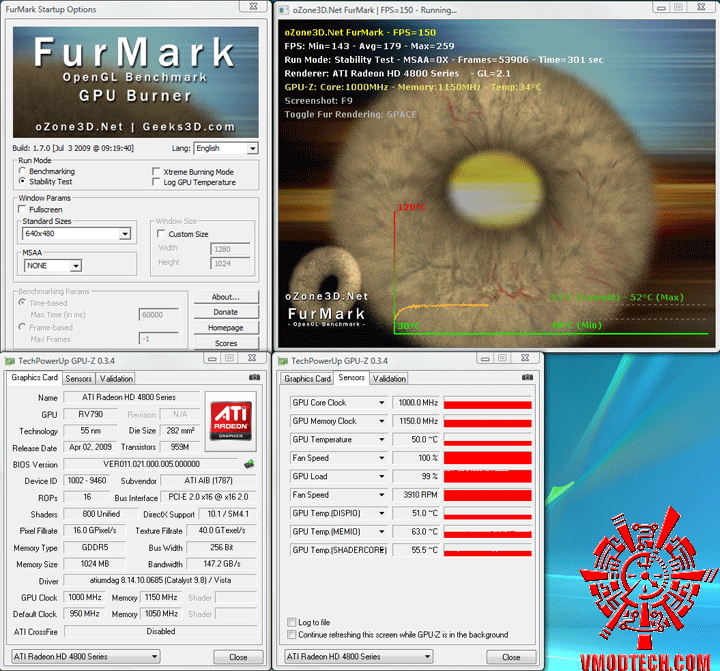This screenshot has height=671, width=720.
Task: Maximize the FurMark running window
Action: point(678,7)
